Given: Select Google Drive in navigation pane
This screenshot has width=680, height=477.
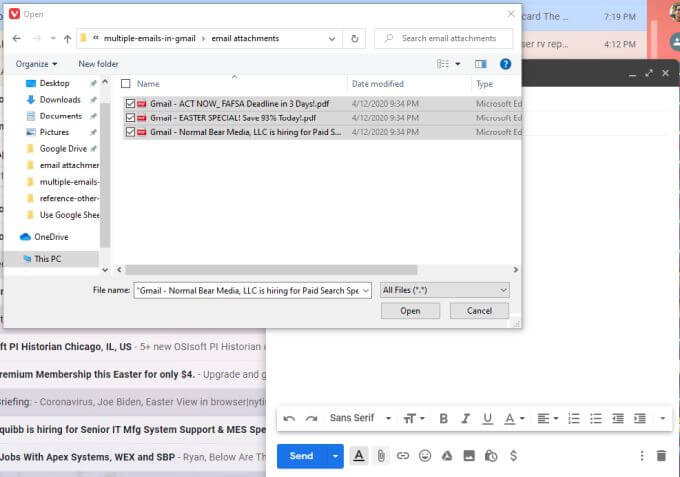Looking at the screenshot, I should pos(63,149).
